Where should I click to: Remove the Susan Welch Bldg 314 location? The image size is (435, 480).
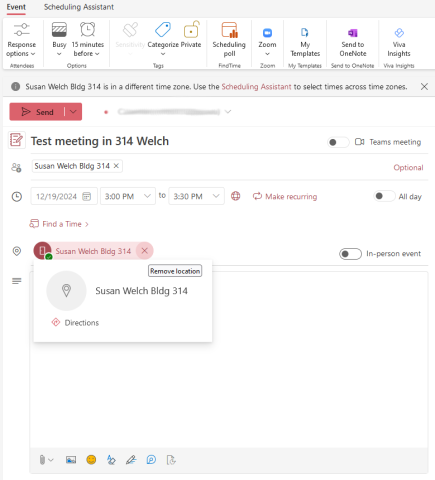(x=144, y=251)
